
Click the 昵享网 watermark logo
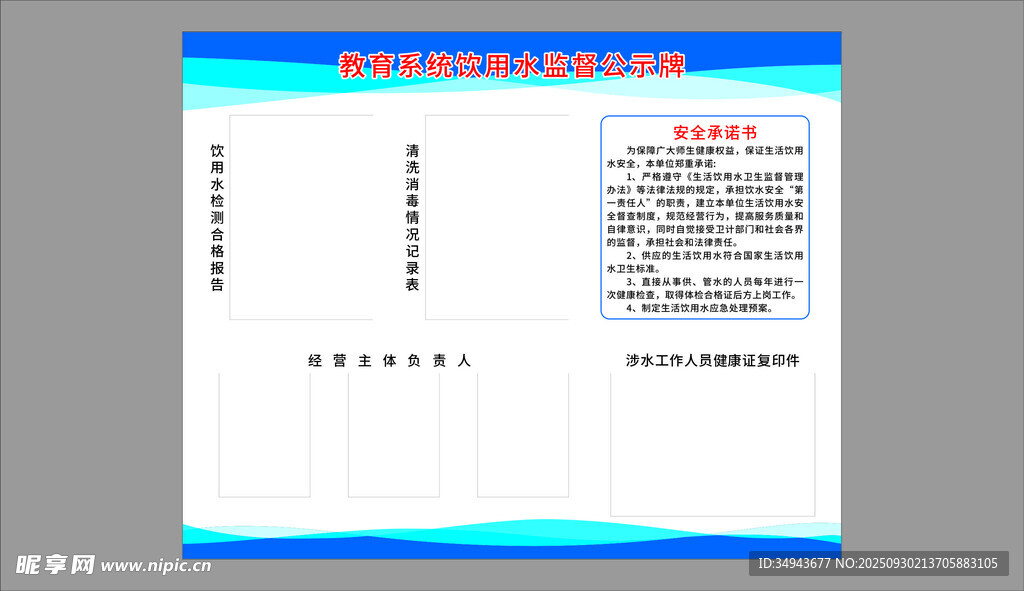coord(55,564)
